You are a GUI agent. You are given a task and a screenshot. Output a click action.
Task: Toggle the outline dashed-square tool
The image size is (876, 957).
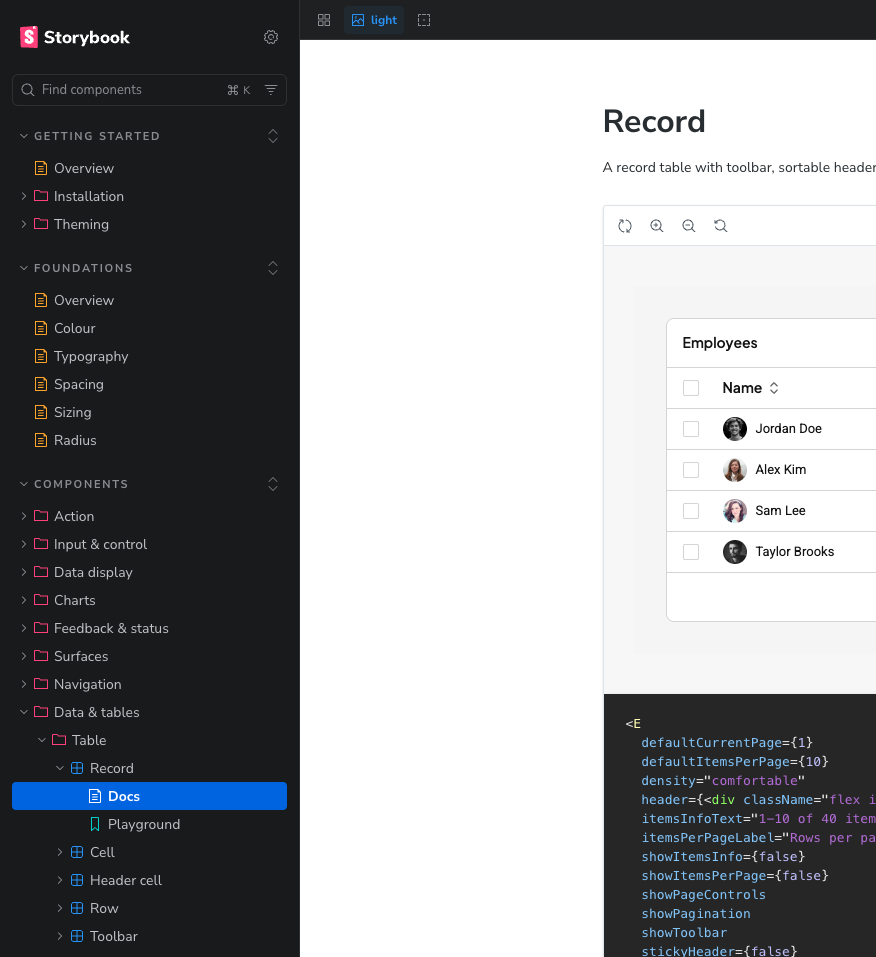point(424,20)
